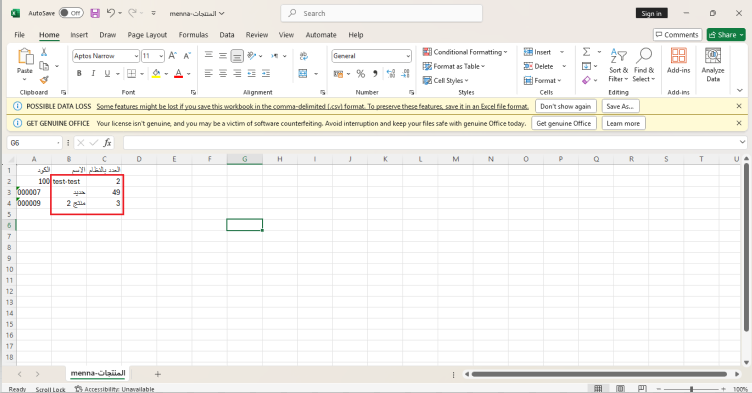Image resolution: width=752 pixels, height=393 pixels.
Task: Click the Format Painter brush icon
Action: coord(44,80)
